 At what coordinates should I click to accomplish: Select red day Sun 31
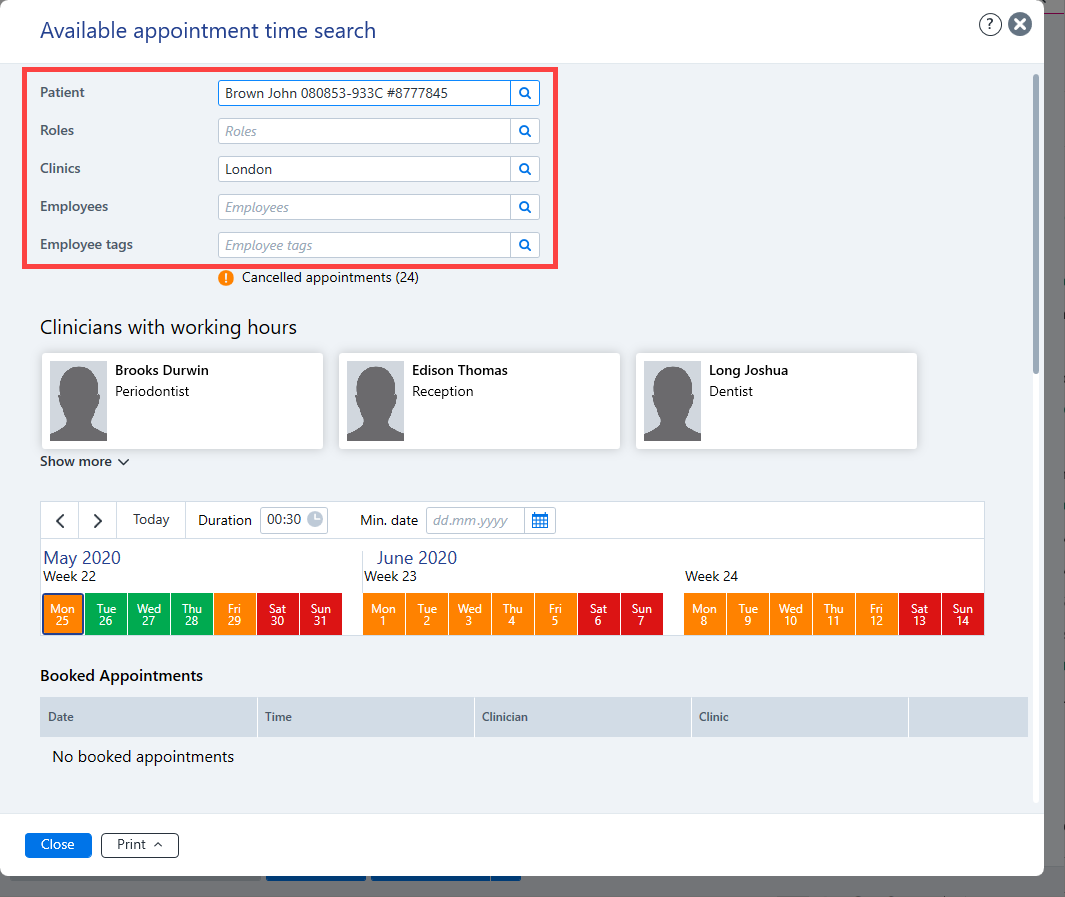point(321,615)
